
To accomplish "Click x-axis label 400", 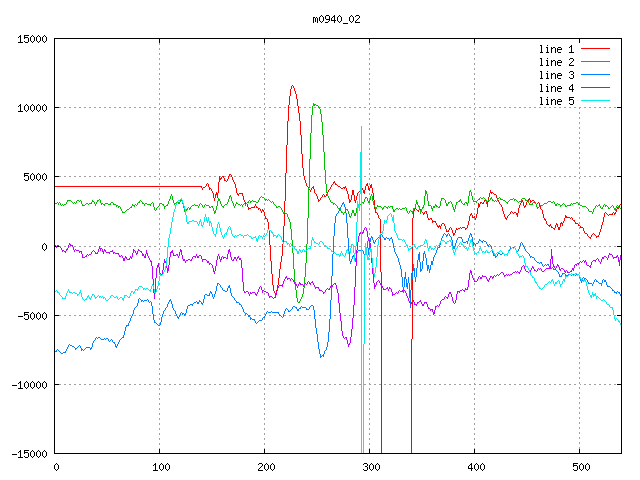I will [476, 467].
